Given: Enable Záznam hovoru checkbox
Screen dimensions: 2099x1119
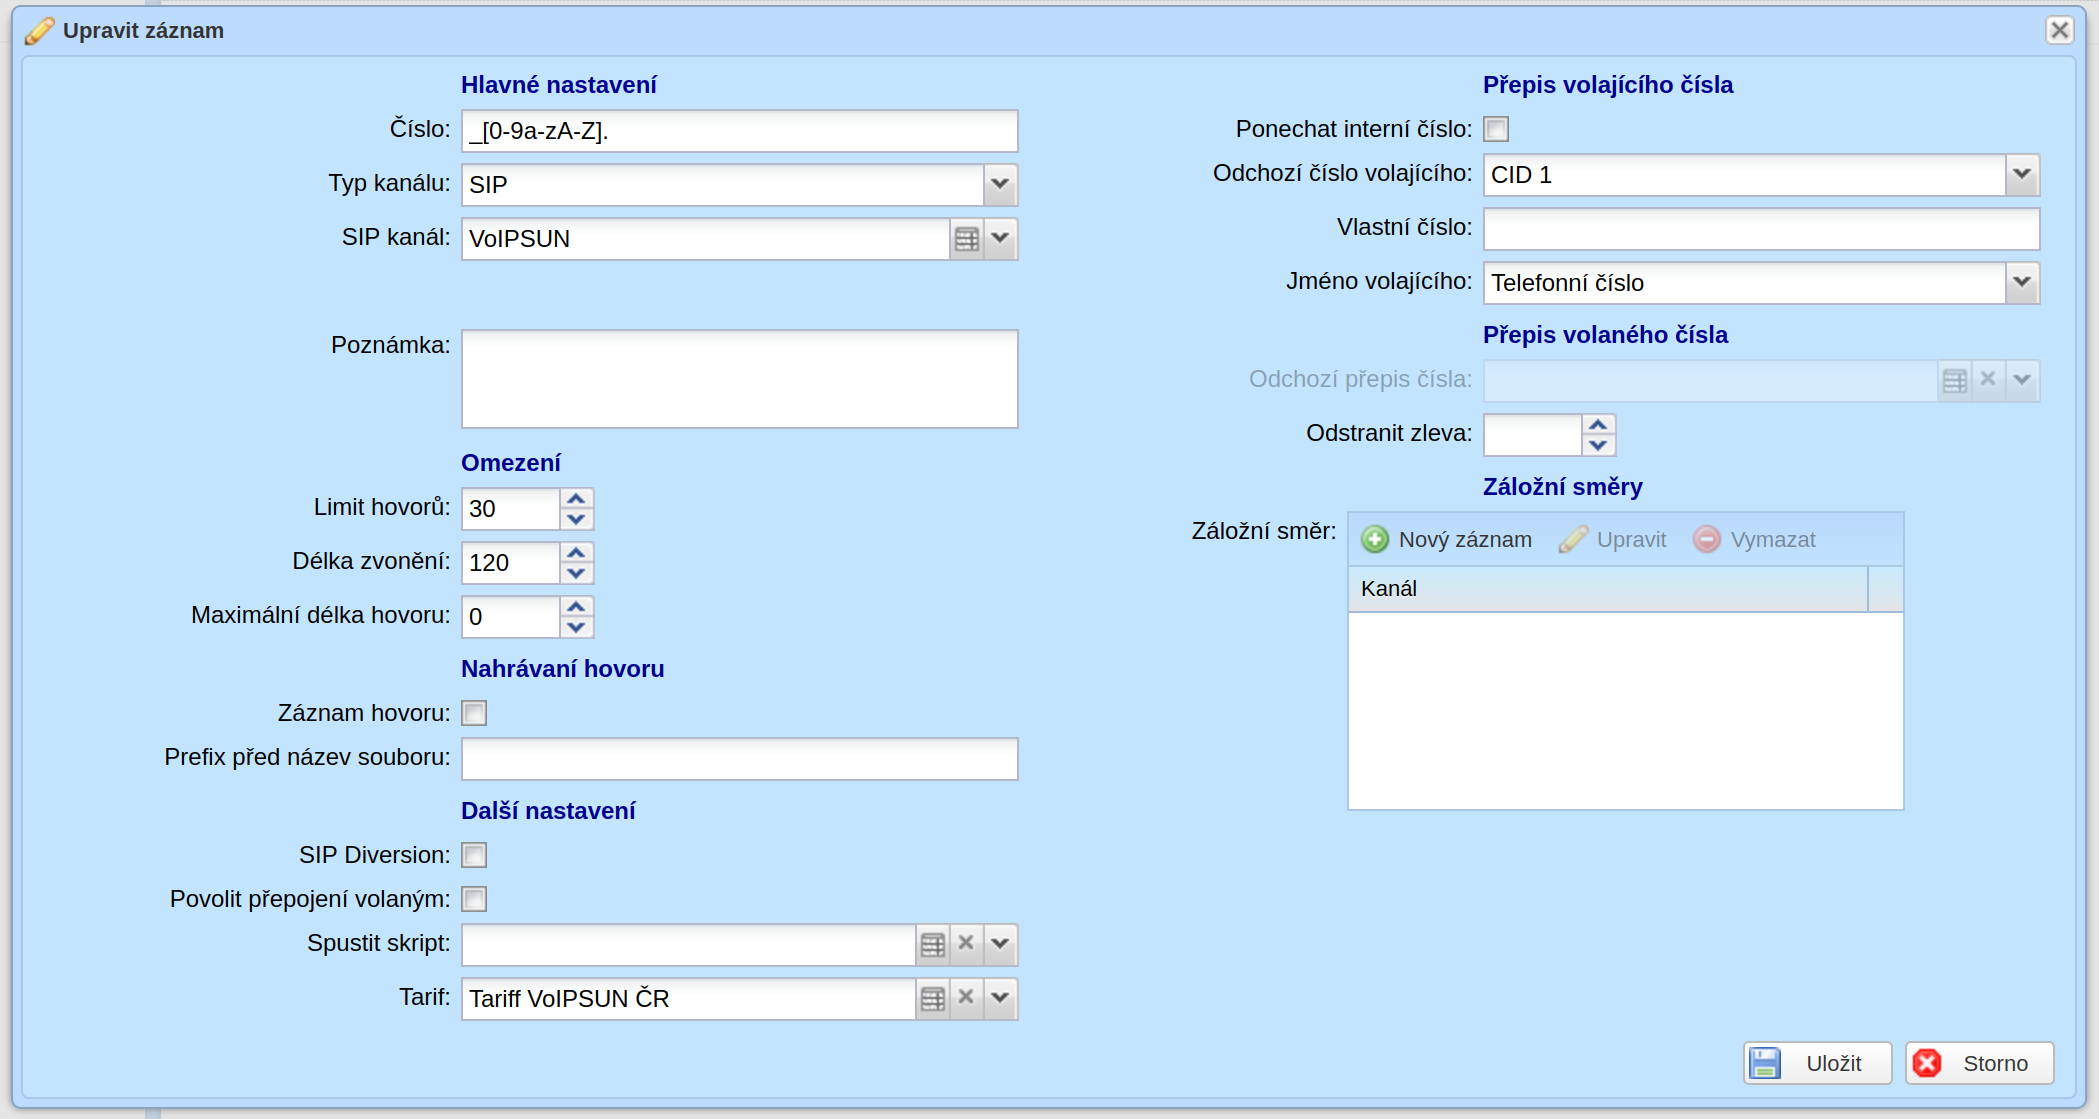Looking at the screenshot, I should (x=474, y=713).
